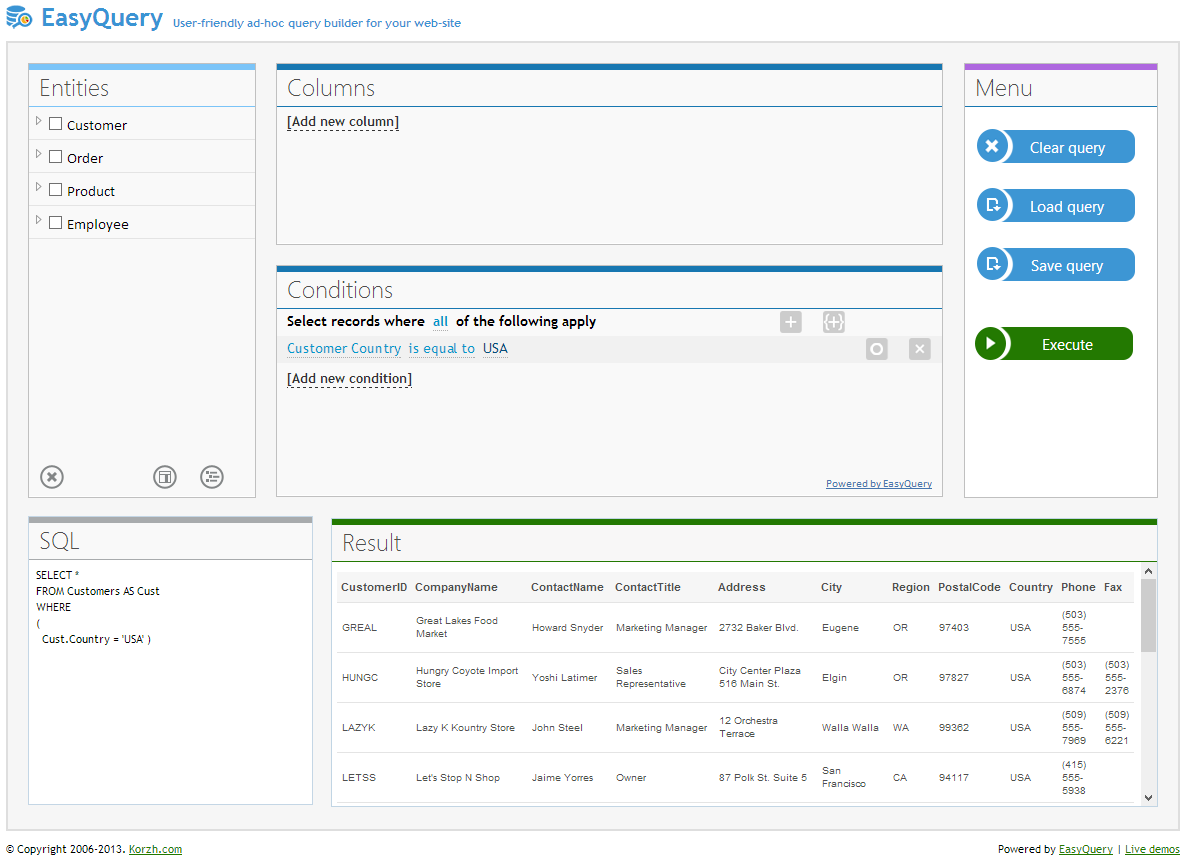Click the clear selection X icon in Entities
Image resolution: width=1191 pixels, height=864 pixels.
[52, 477]
